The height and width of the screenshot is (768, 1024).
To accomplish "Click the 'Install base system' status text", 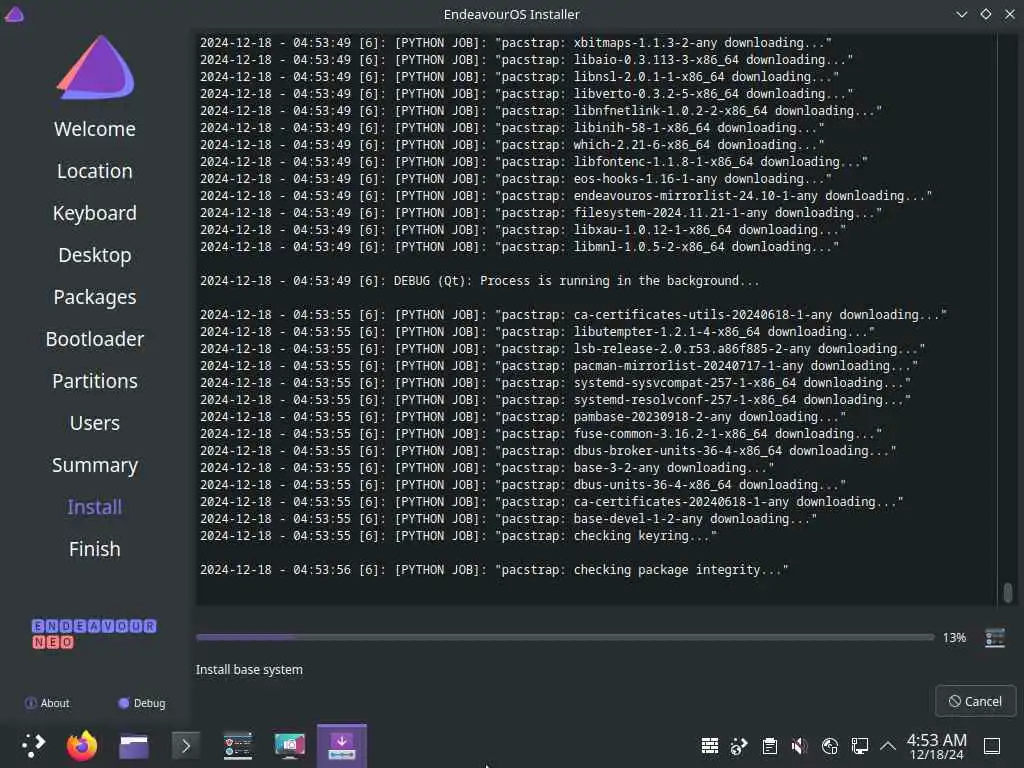I will 249,669.
